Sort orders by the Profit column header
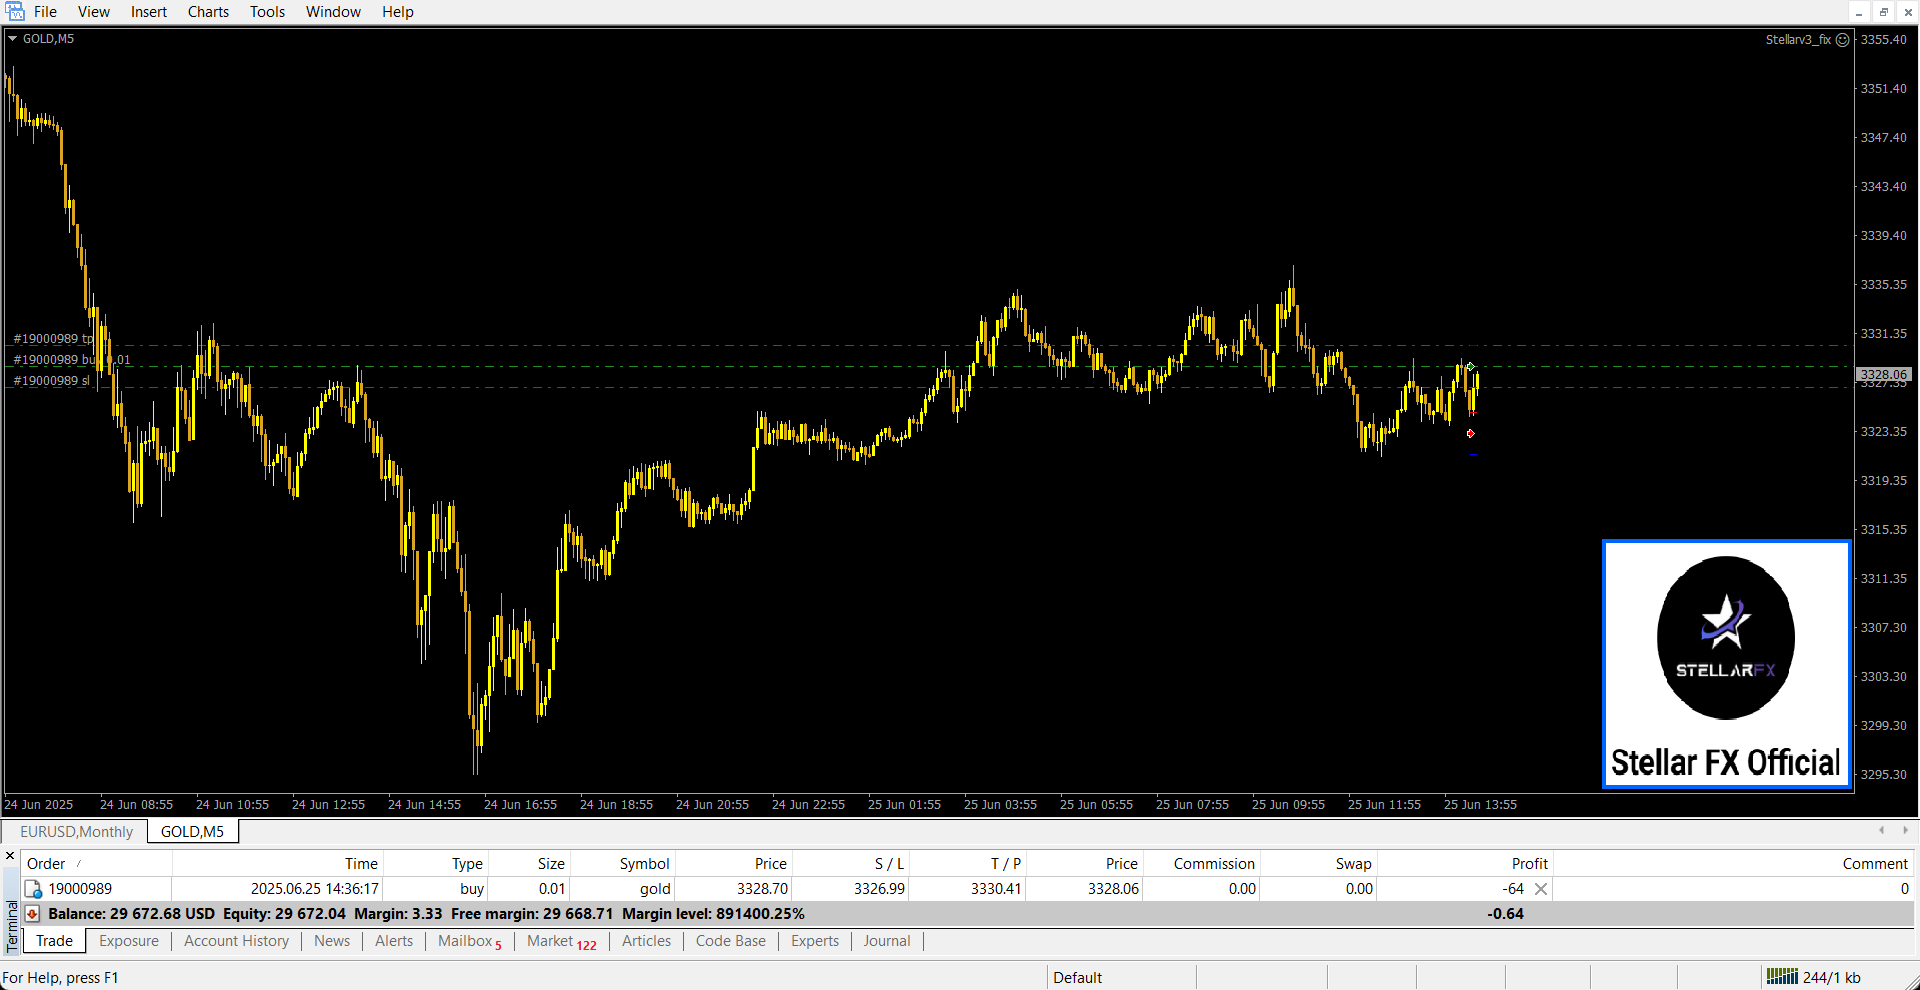1920x990 pixels. click(x=1529, y=864)
